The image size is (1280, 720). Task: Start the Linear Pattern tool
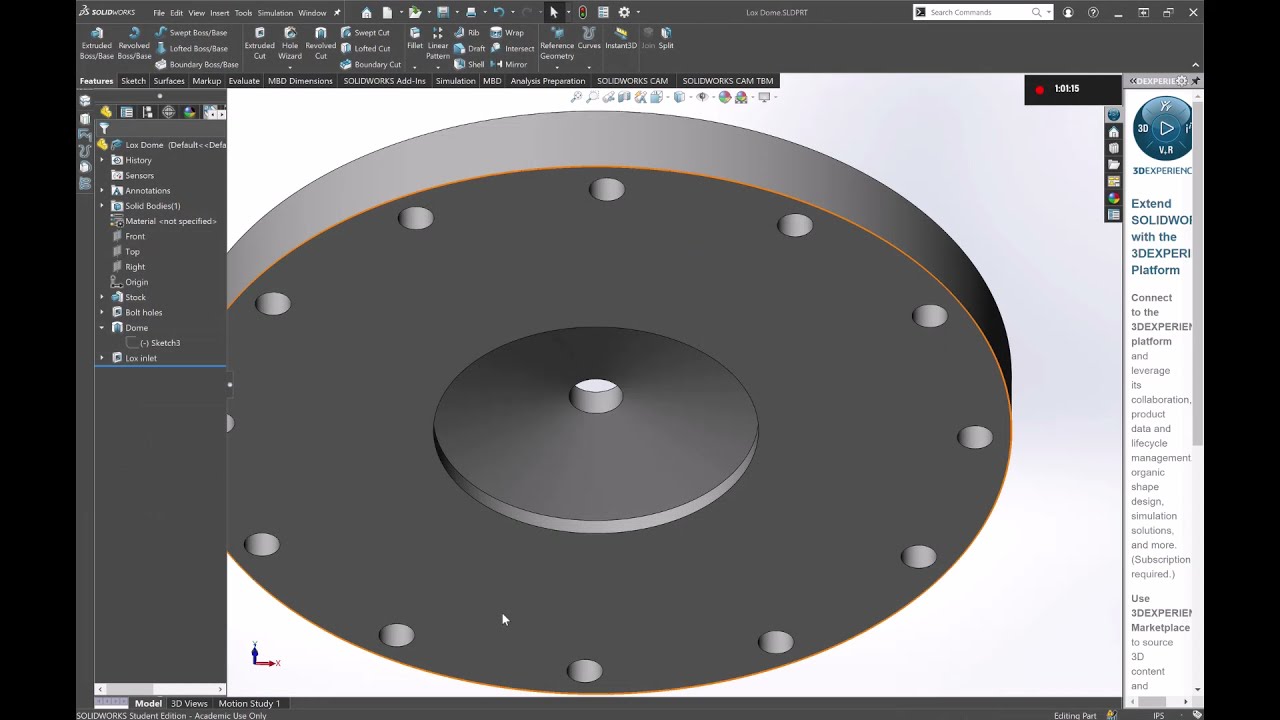click(x=438, y=44)
